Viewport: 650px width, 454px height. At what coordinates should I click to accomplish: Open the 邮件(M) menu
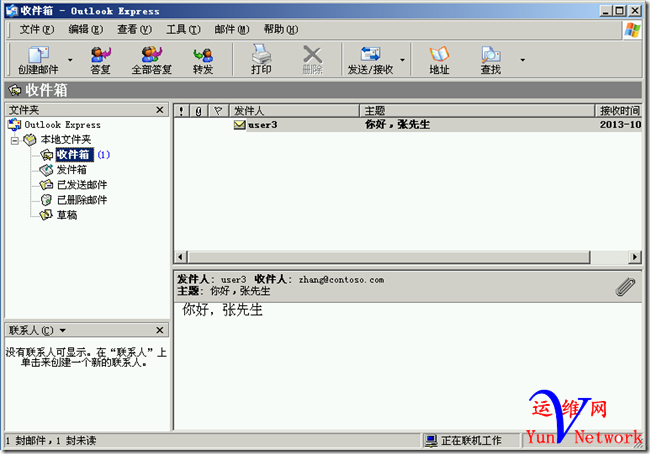point(232,29)
